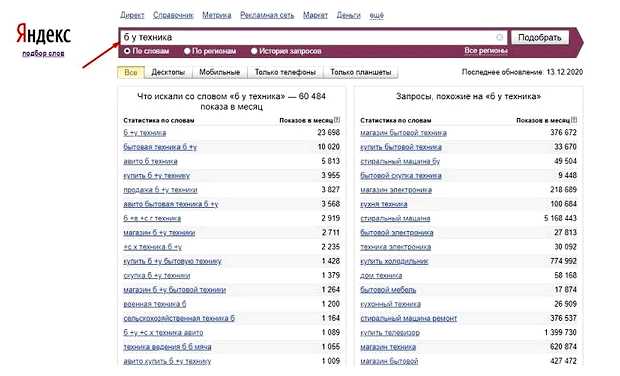
Task: Open query 'авито купить б +у технику'
Action: pos(167,361)
